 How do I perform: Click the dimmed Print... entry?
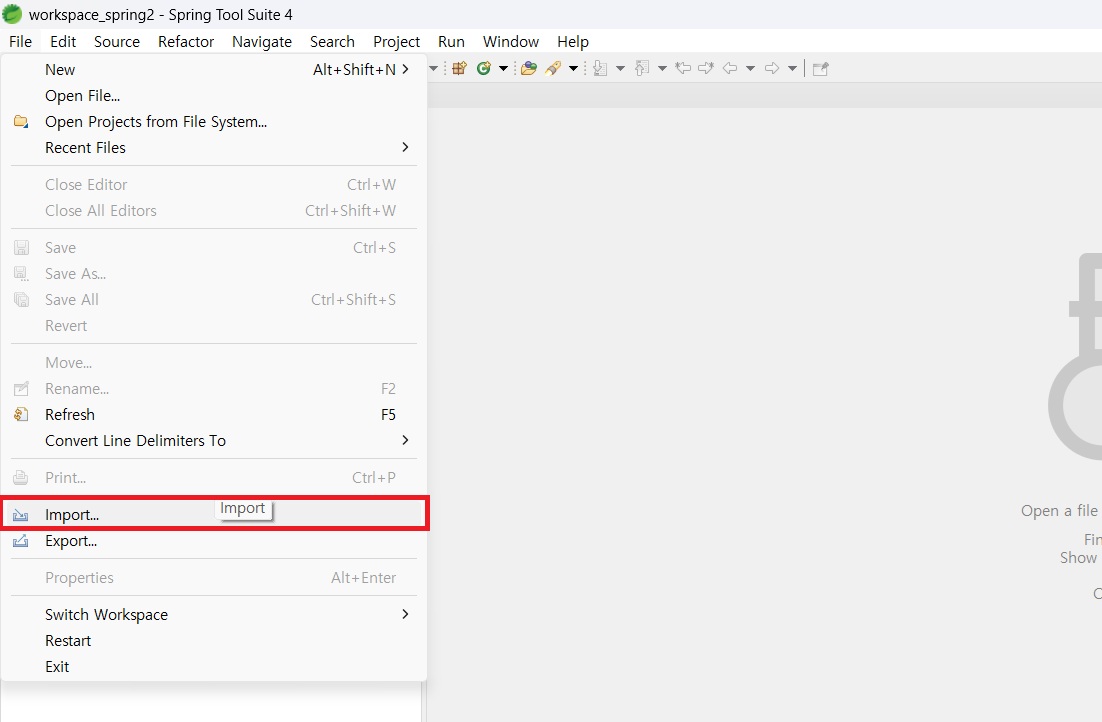(214, 478)
